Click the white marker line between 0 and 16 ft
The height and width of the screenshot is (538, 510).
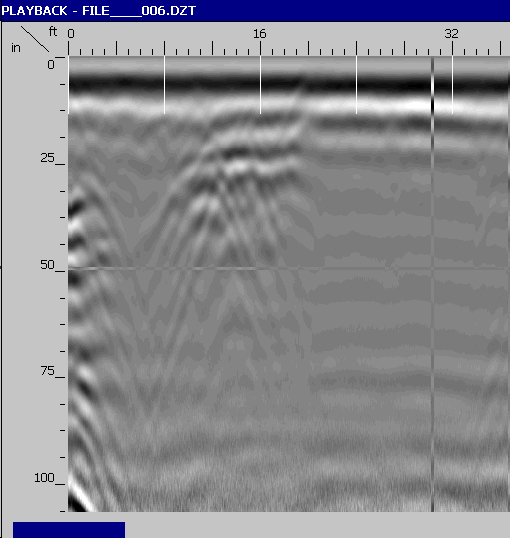tap(164, 85)
